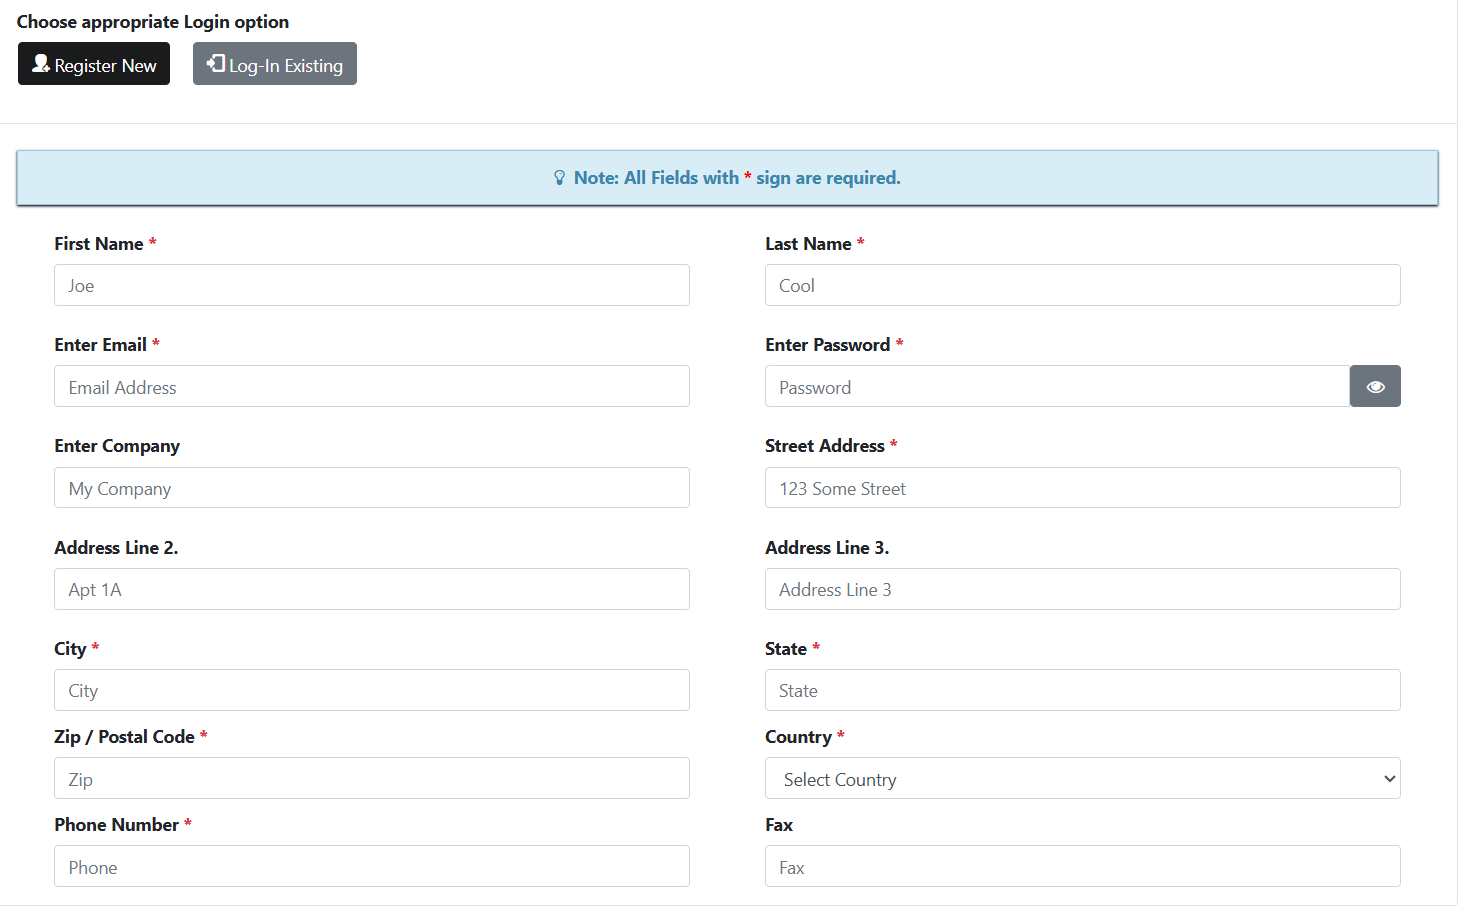Click the Password input field
This screenshot has height=909, width=1484.
pyautogui.click(x=1057, y=387)
